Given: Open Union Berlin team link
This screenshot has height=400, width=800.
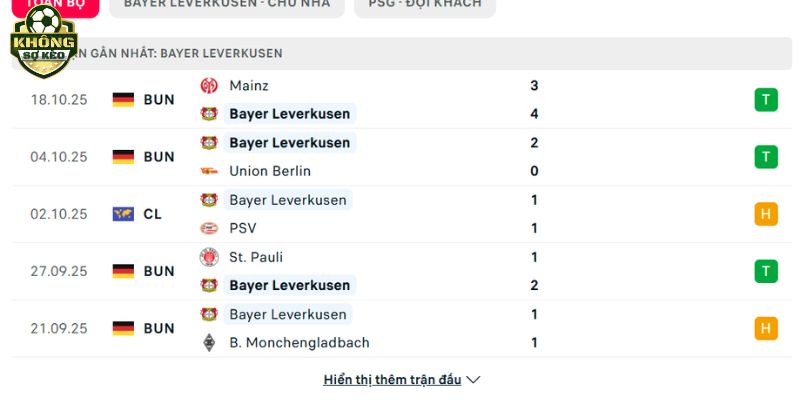Looking at the screenshot, I should [x=269, y=171].
